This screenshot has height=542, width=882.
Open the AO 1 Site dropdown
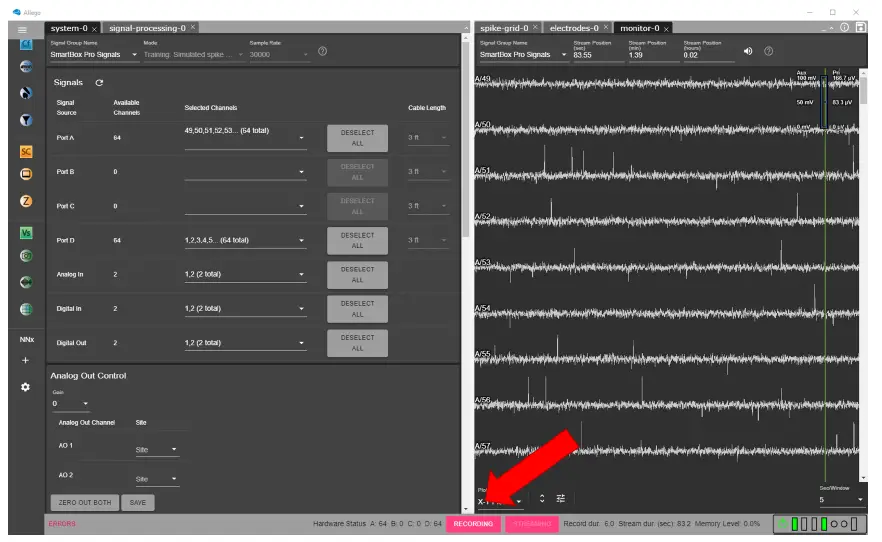pyautogui.click(x=156, y=449)
